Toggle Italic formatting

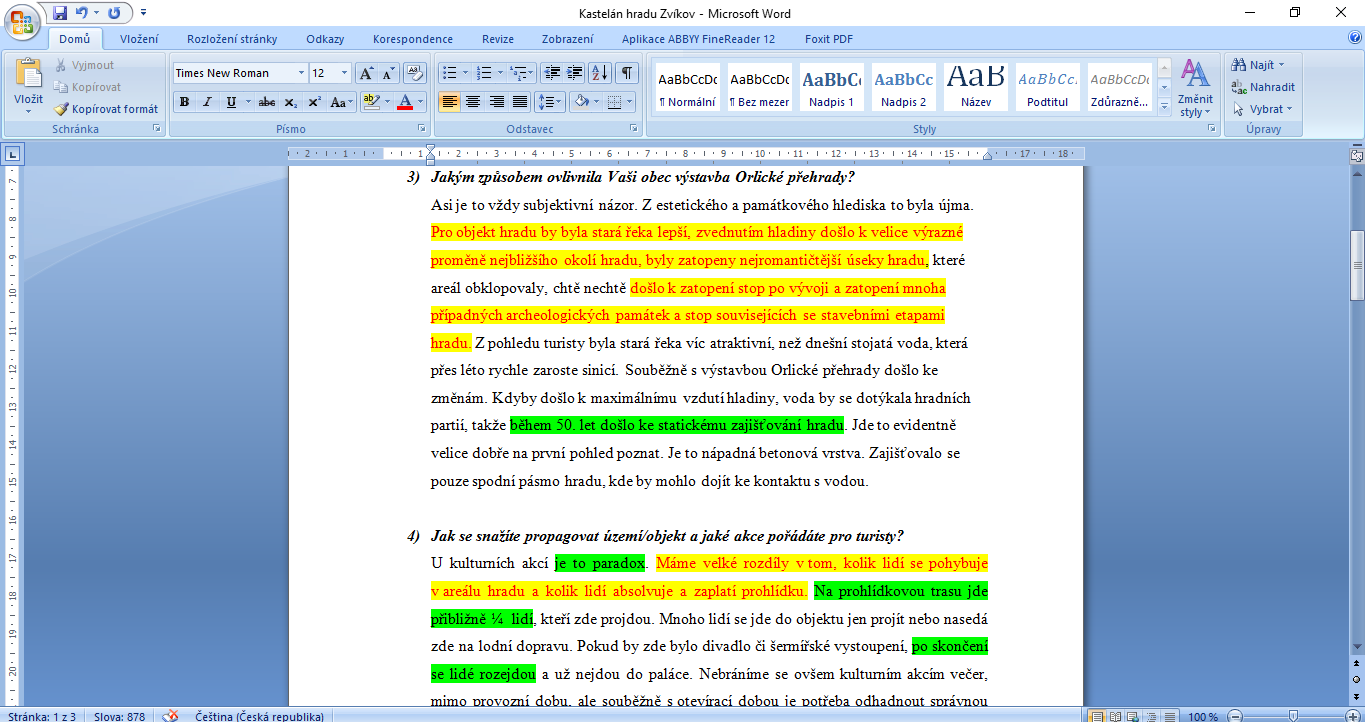point(207,102)
